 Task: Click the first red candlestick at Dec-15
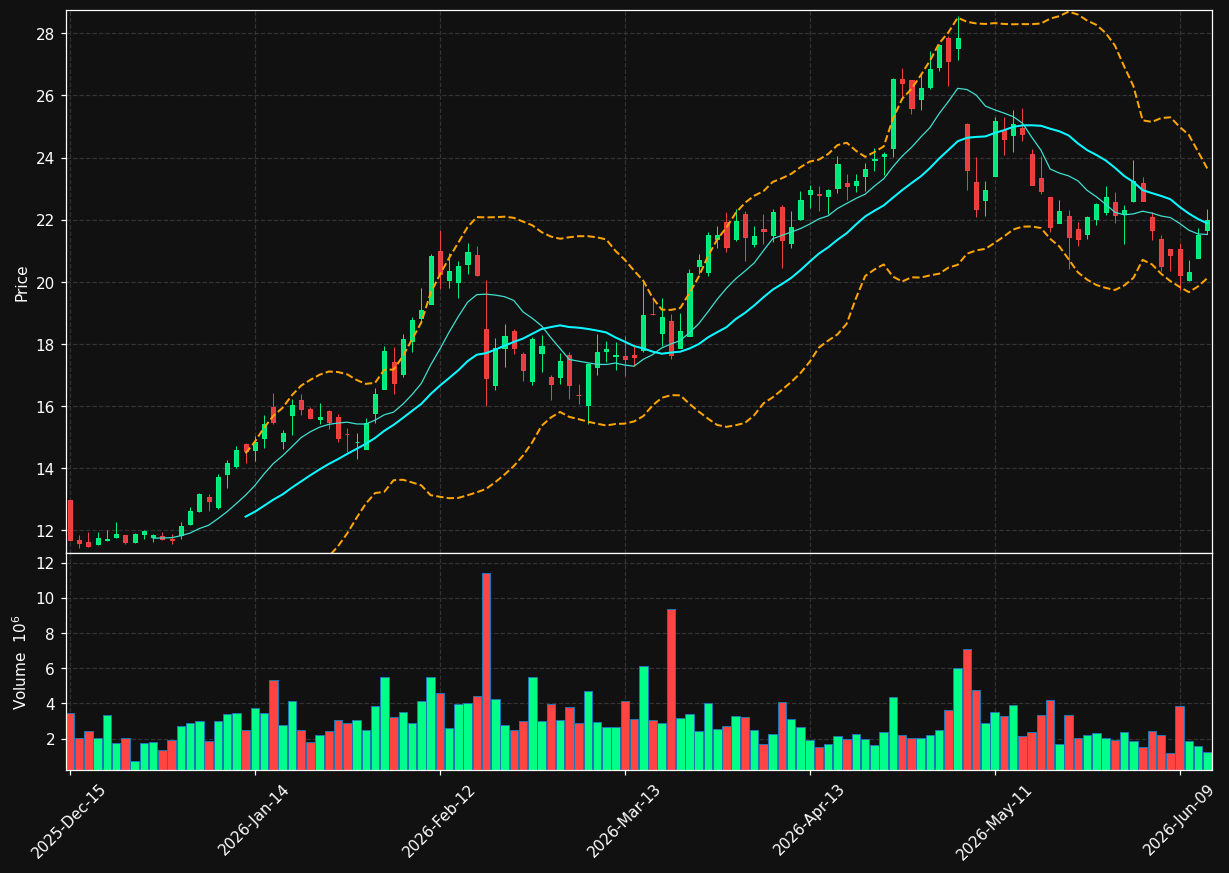point(70,520)
